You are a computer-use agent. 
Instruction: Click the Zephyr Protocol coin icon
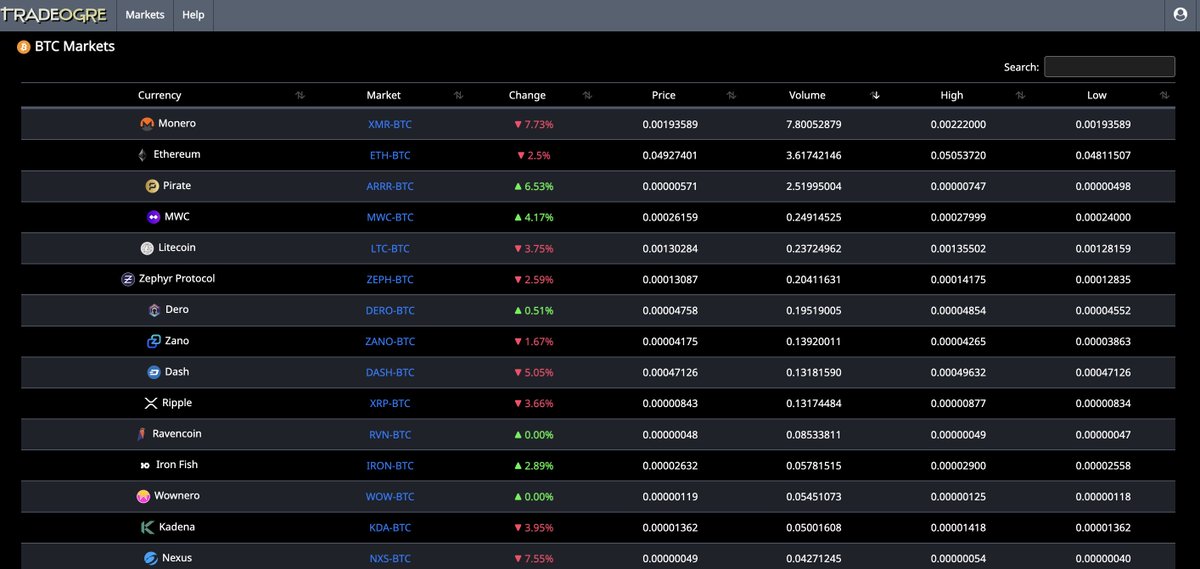tap(128, 279)
